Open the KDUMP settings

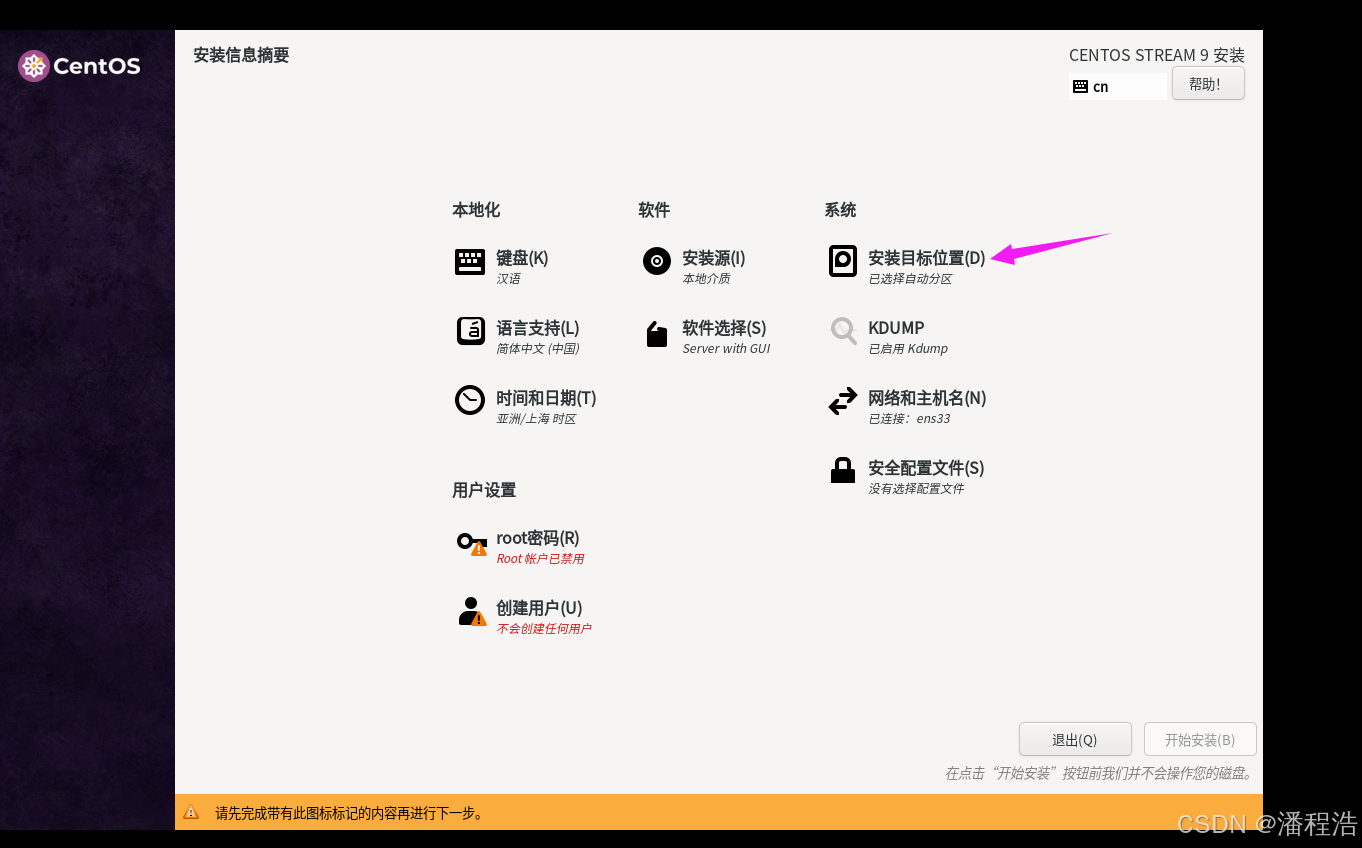click(896, 328)
